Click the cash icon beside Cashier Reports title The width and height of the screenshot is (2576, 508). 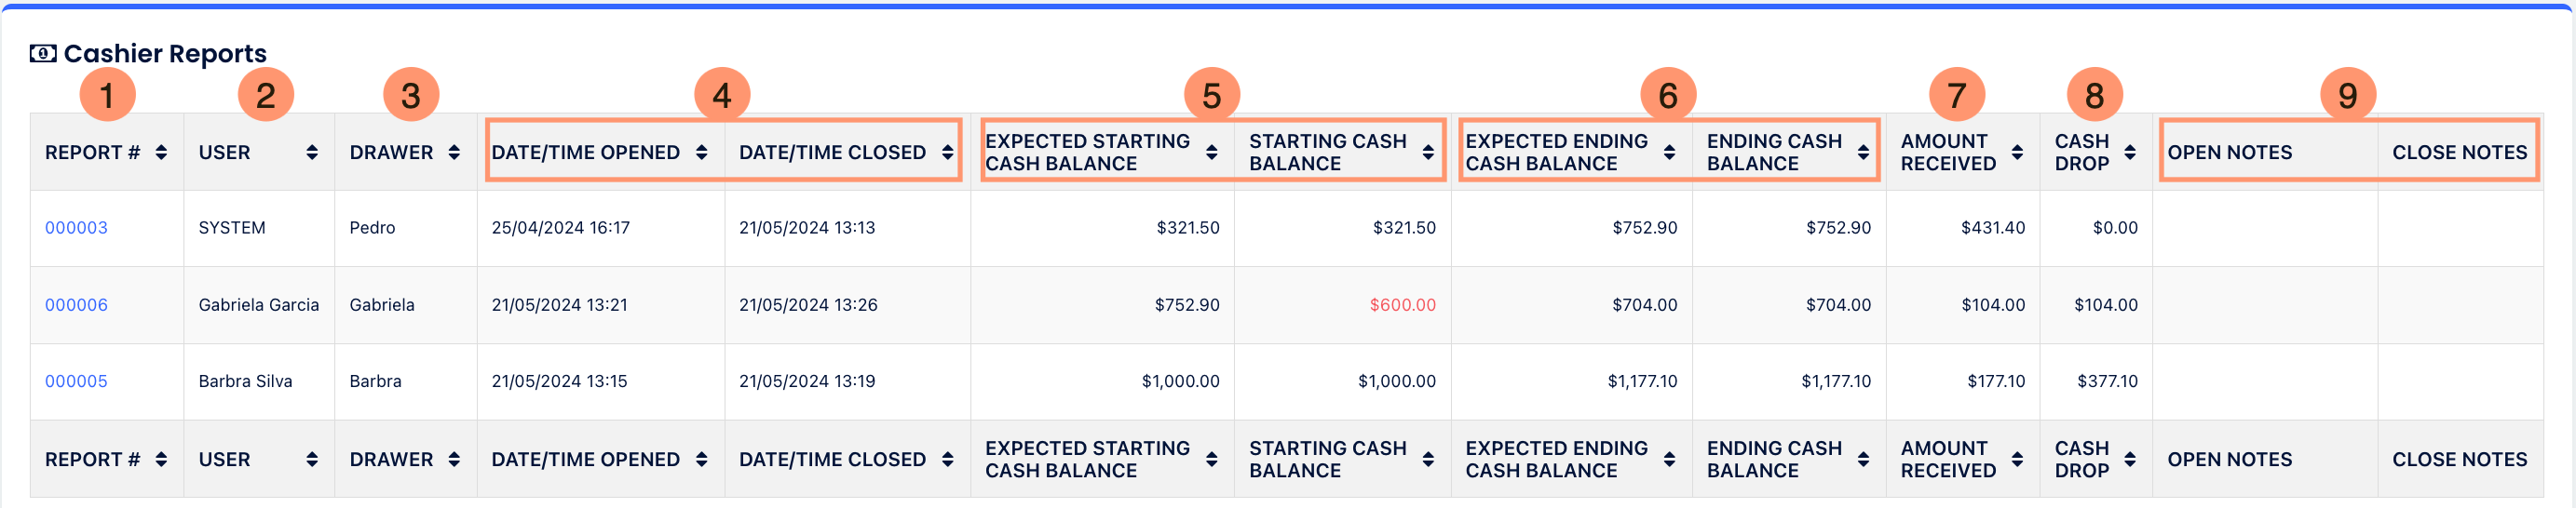pos(43,53)
